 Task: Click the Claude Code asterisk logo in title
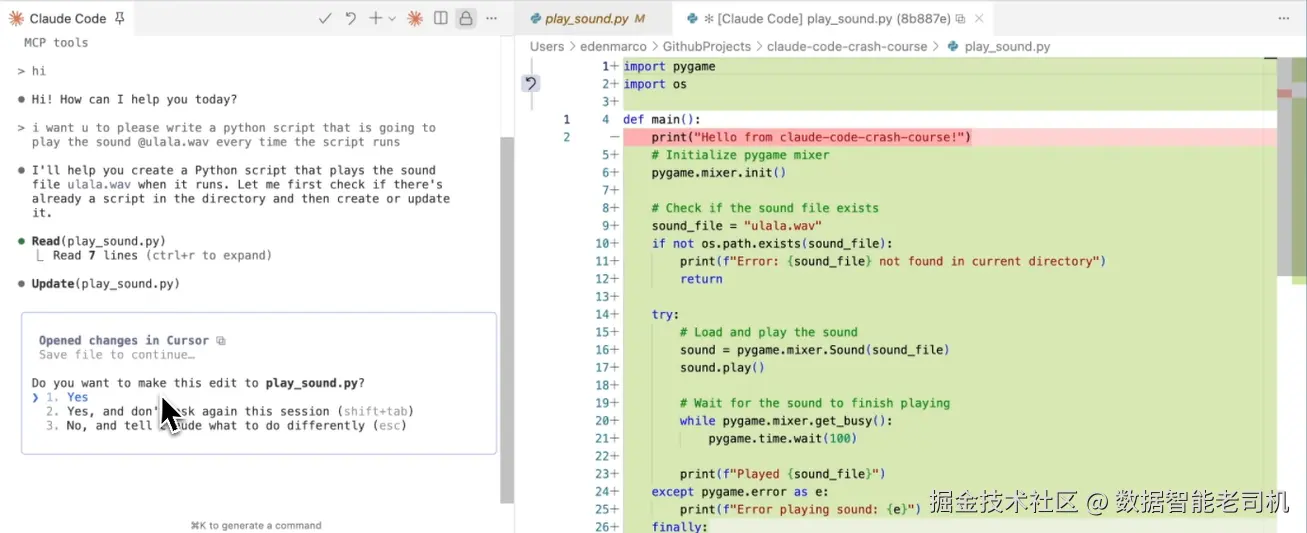[x=16, y=18]
